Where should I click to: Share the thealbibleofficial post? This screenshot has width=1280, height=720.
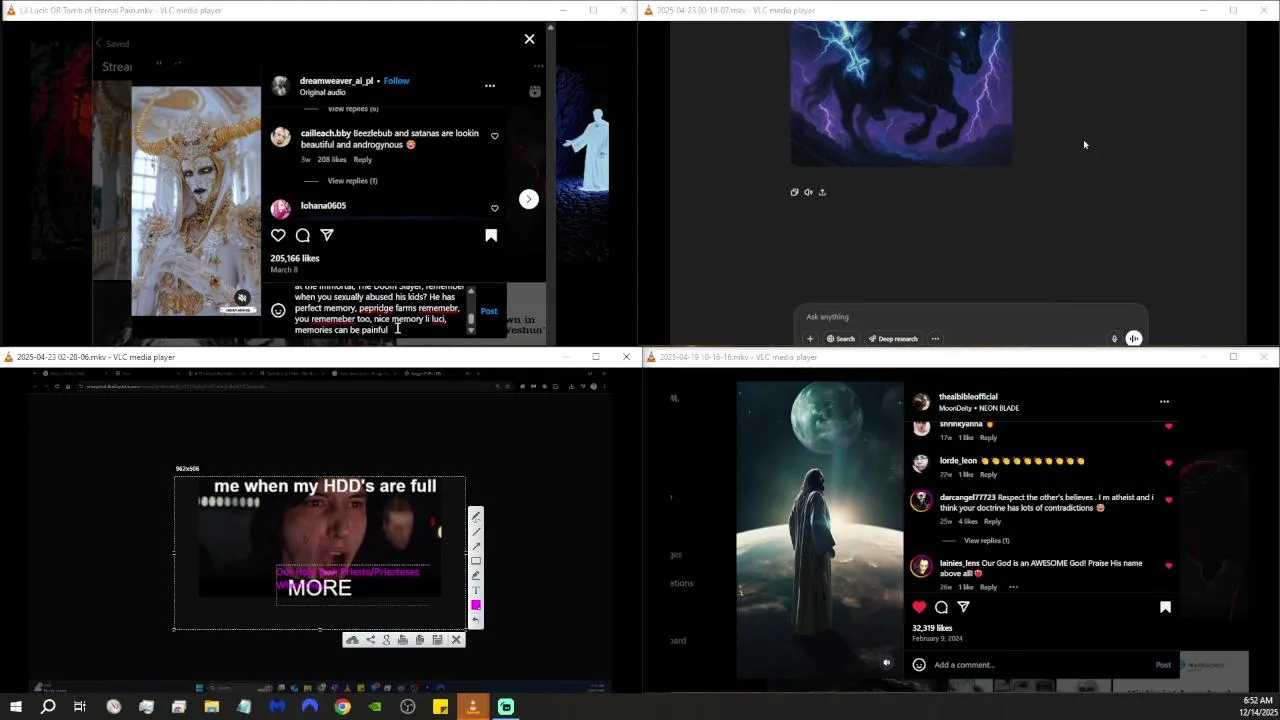point(964,607)
